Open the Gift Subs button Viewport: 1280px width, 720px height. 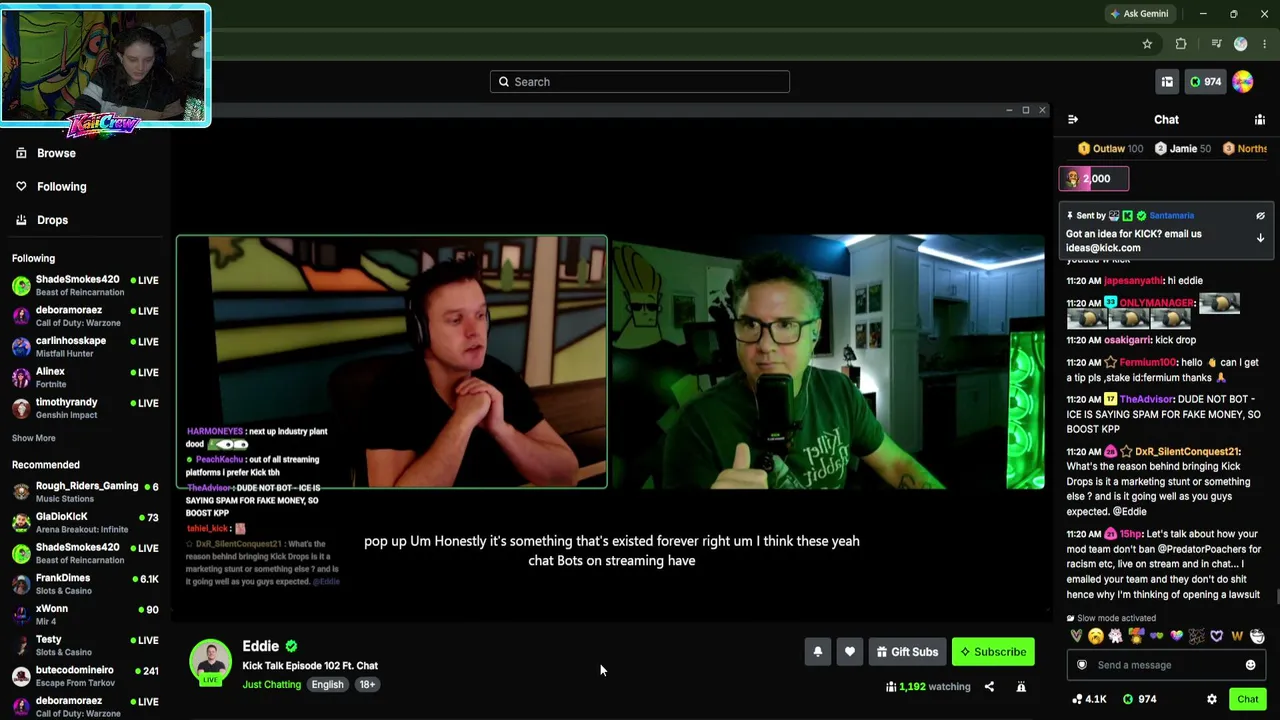click(907, 652)
